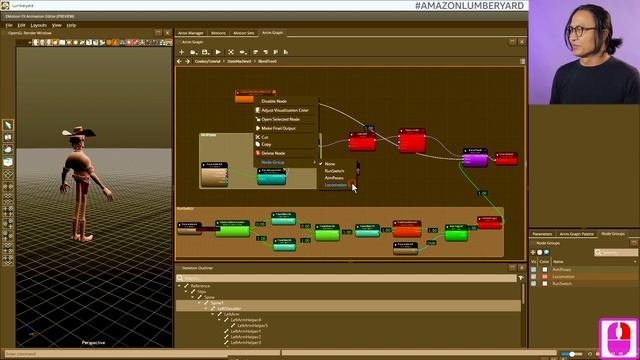
Task: Click the add node group plus icon
Action: coord(533,253)
